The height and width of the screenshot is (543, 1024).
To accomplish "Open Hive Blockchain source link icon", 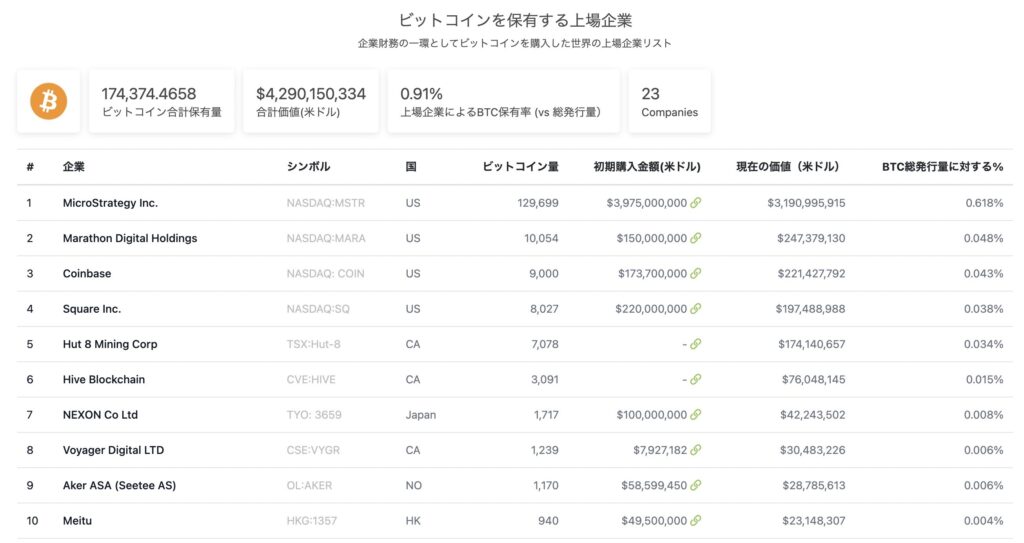I will (696, 380).
